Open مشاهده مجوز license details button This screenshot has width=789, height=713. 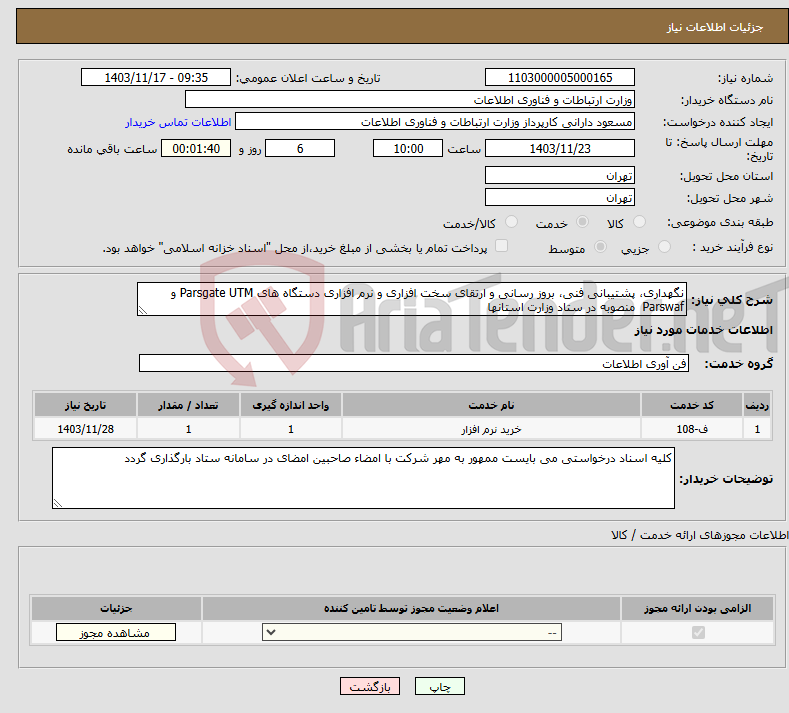tap(116, 632)
